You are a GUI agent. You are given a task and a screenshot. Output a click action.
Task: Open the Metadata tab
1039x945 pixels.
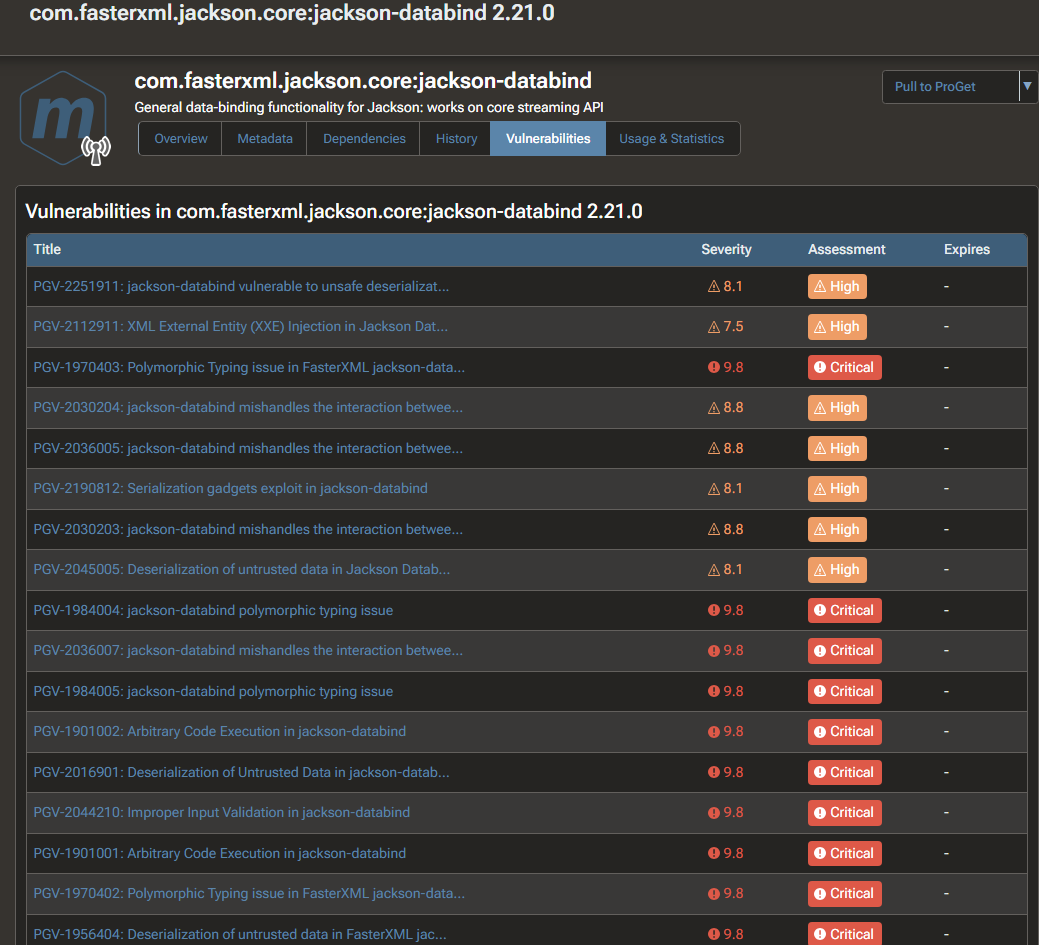pyautogui.click(x=265, y=139)
